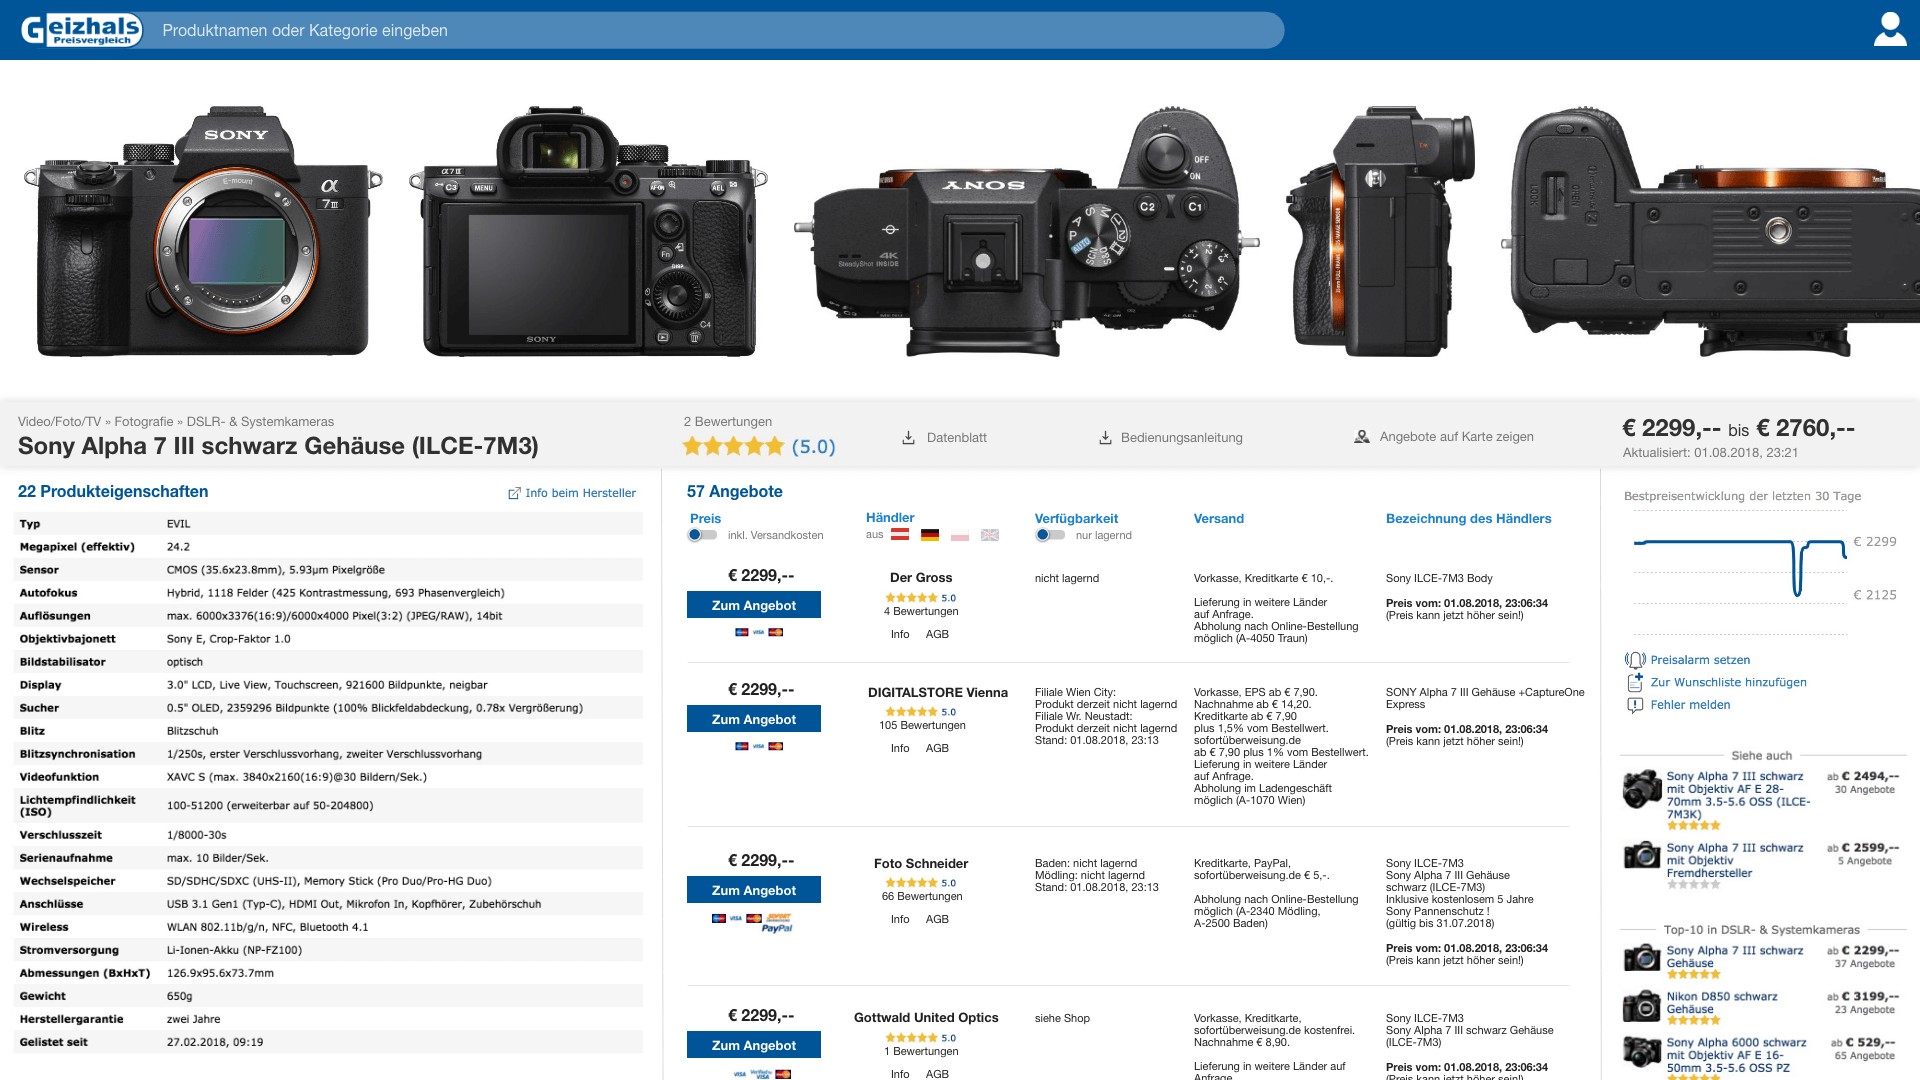Open Sony Alpha 7 III kit ILCE-7M3K thumbnail
Image resolution: width=1920 pixels, height=1080 pixels.
[x=1642, y=790]
